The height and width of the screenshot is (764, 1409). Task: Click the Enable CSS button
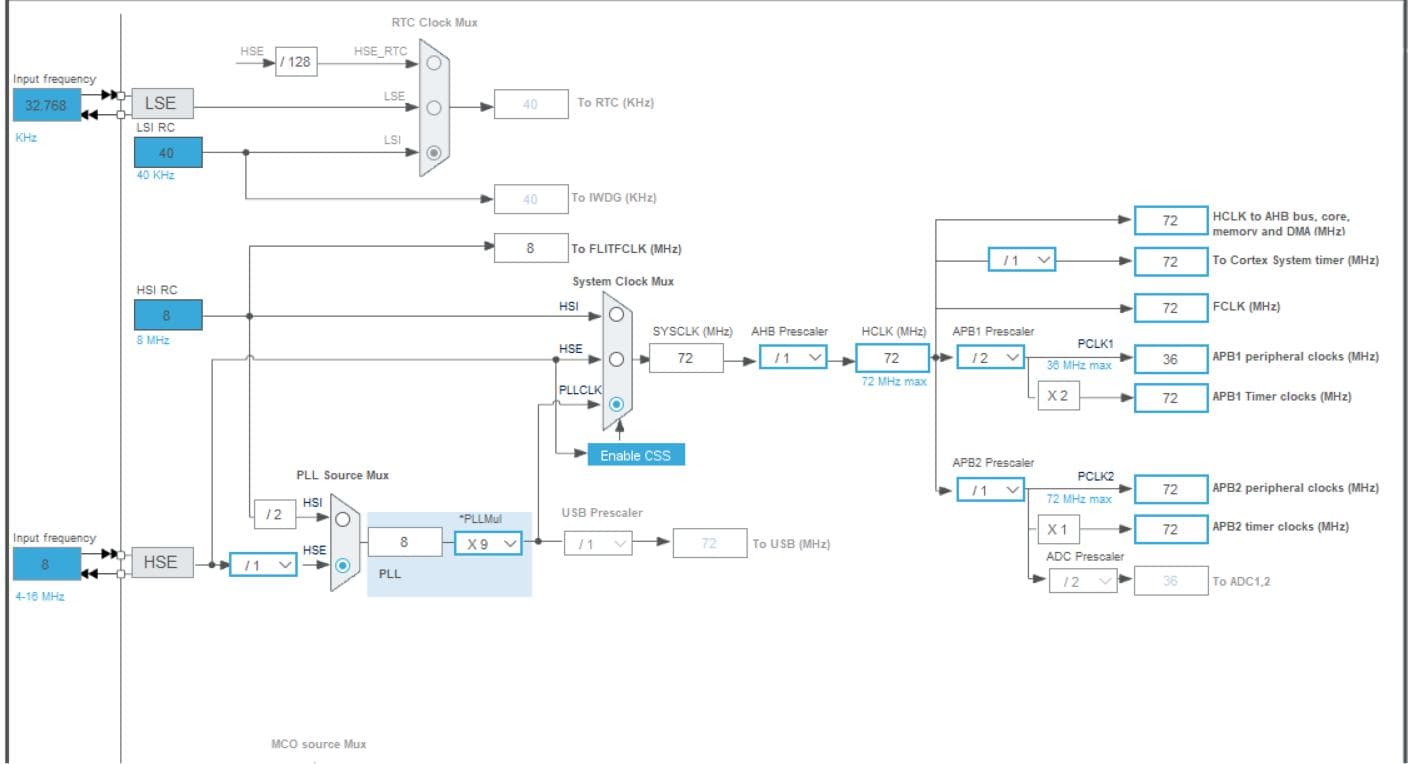[x=636, y=455]
